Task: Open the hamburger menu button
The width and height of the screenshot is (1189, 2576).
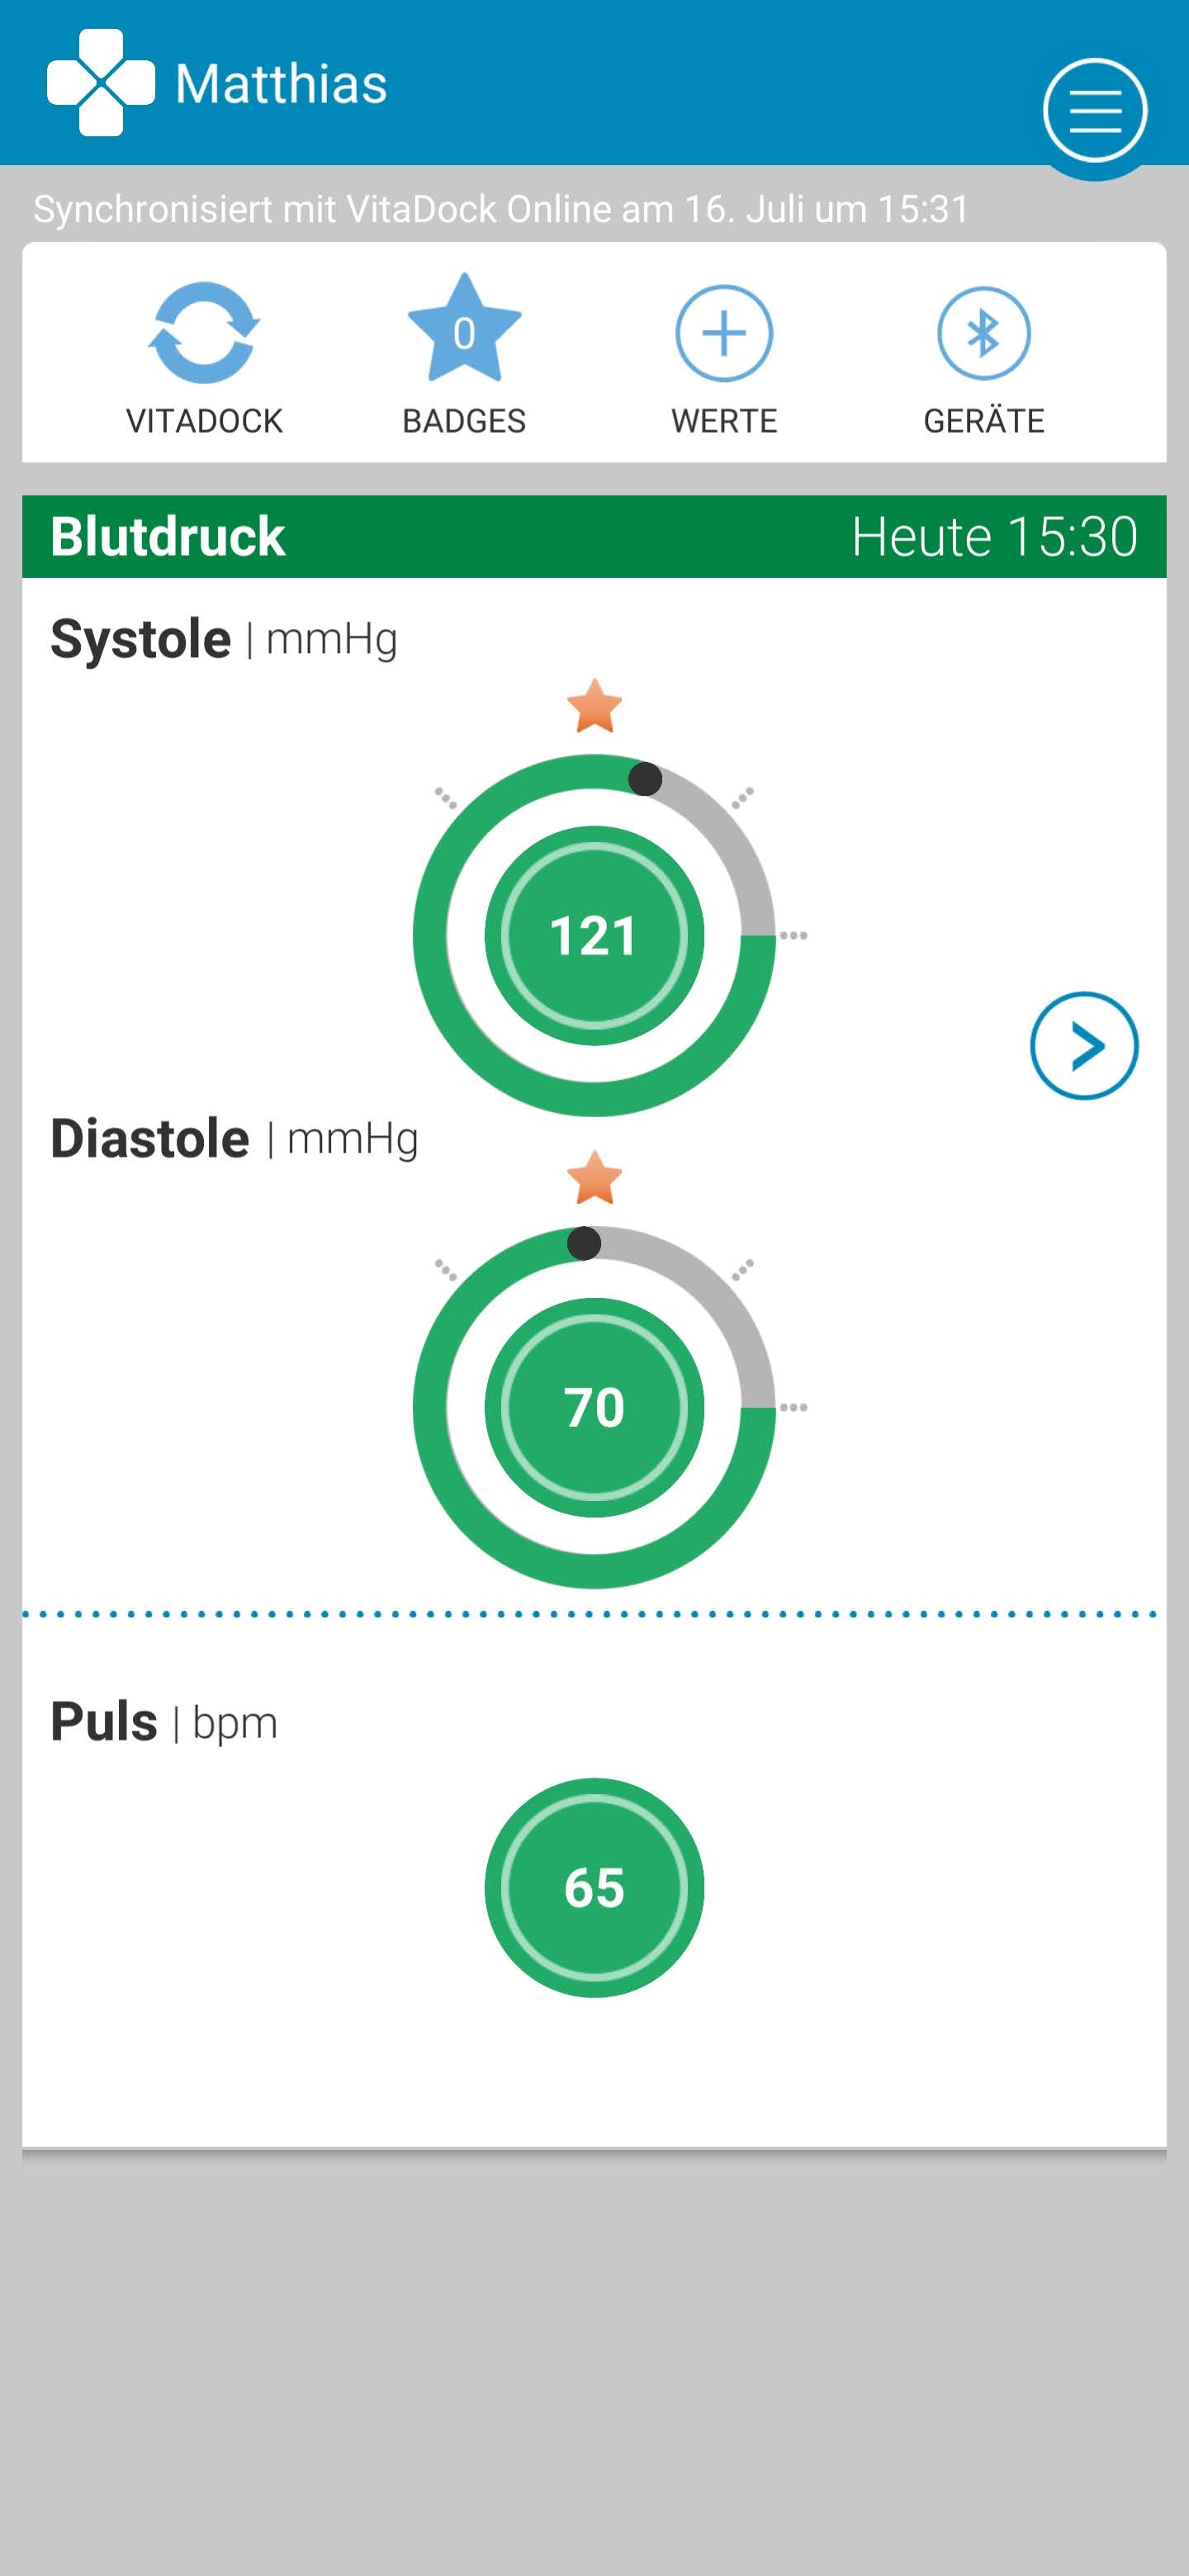Action: coord(1094,110)
